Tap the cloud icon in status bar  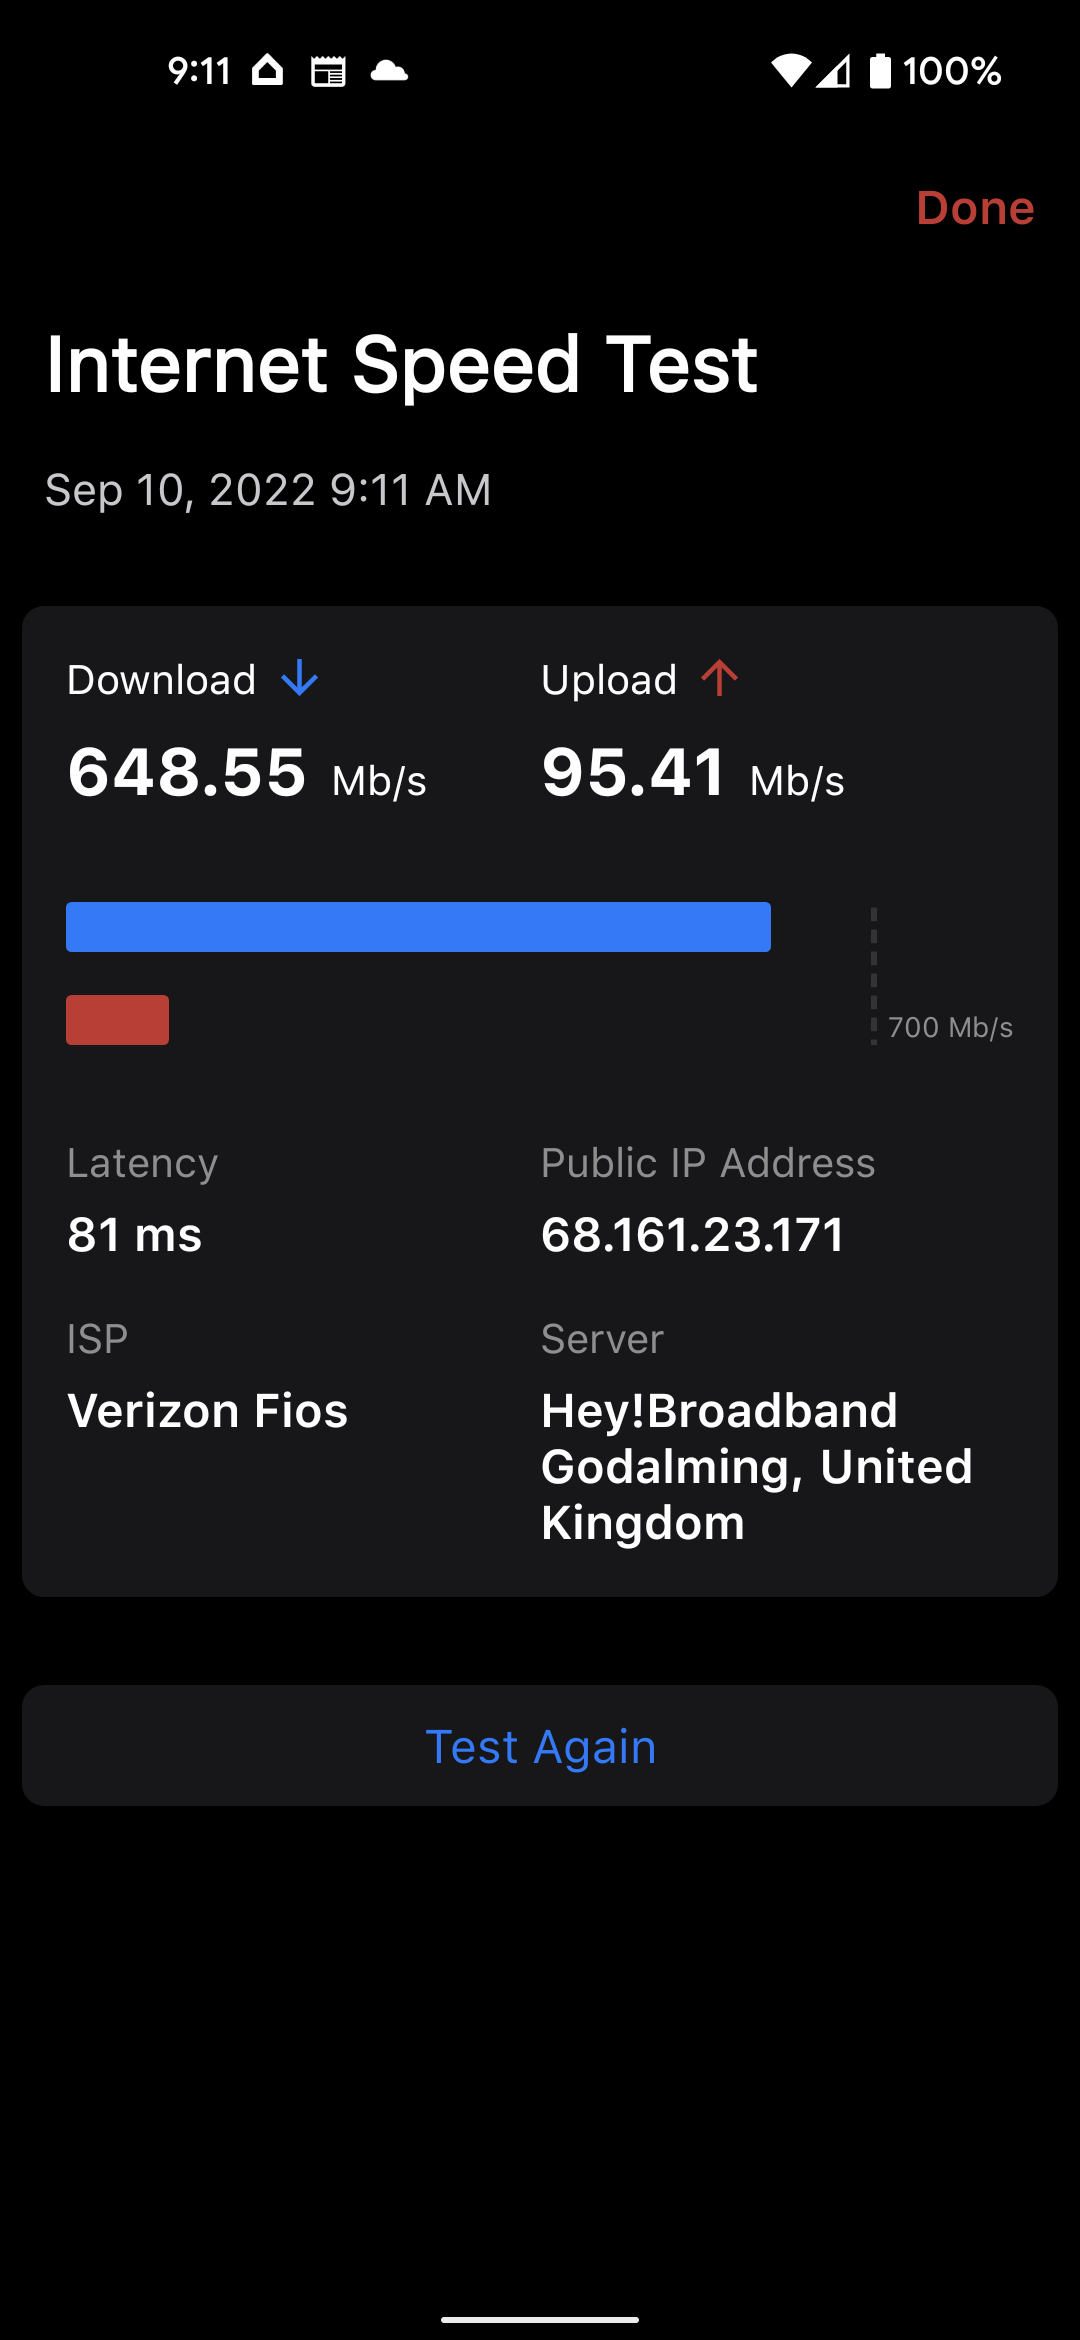pyautogui.click(x=389, y=71)
